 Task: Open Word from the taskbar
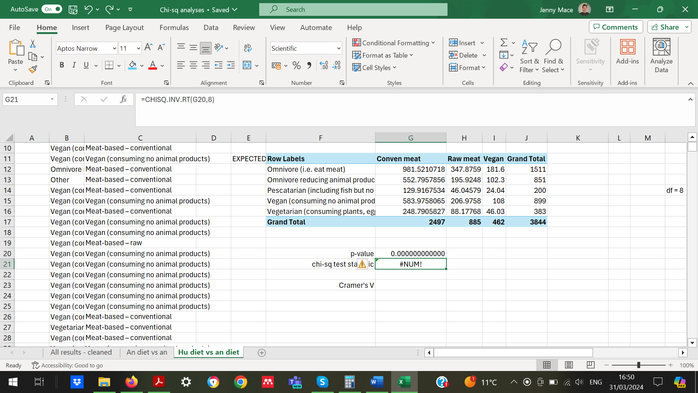pos(377,382)
